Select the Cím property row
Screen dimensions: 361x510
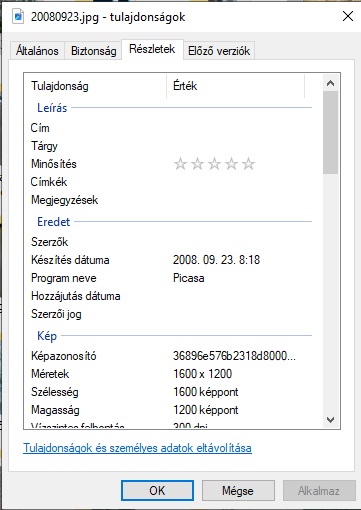coord(168,128)
